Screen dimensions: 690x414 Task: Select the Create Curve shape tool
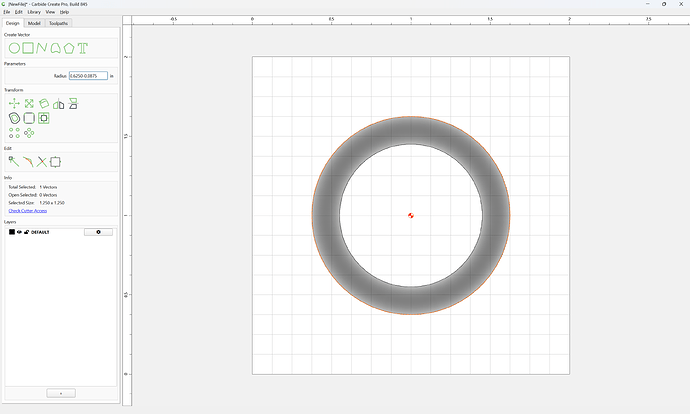click(x=55, y=48)
